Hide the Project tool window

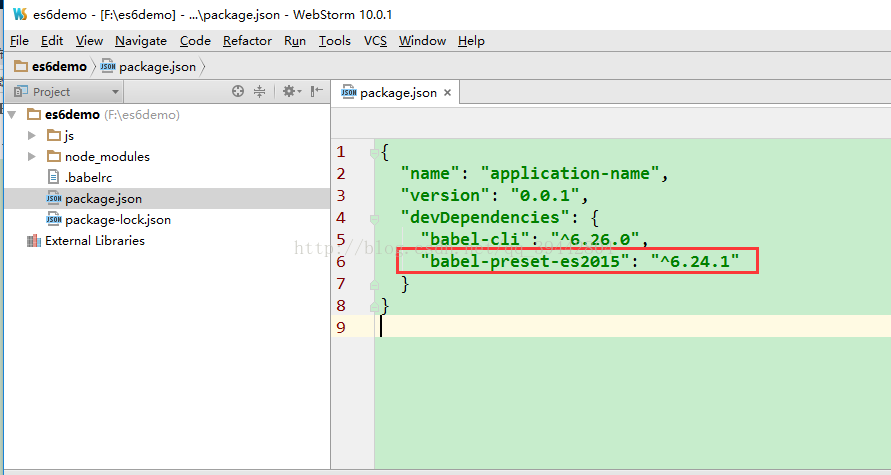click(x=317, y=91)
